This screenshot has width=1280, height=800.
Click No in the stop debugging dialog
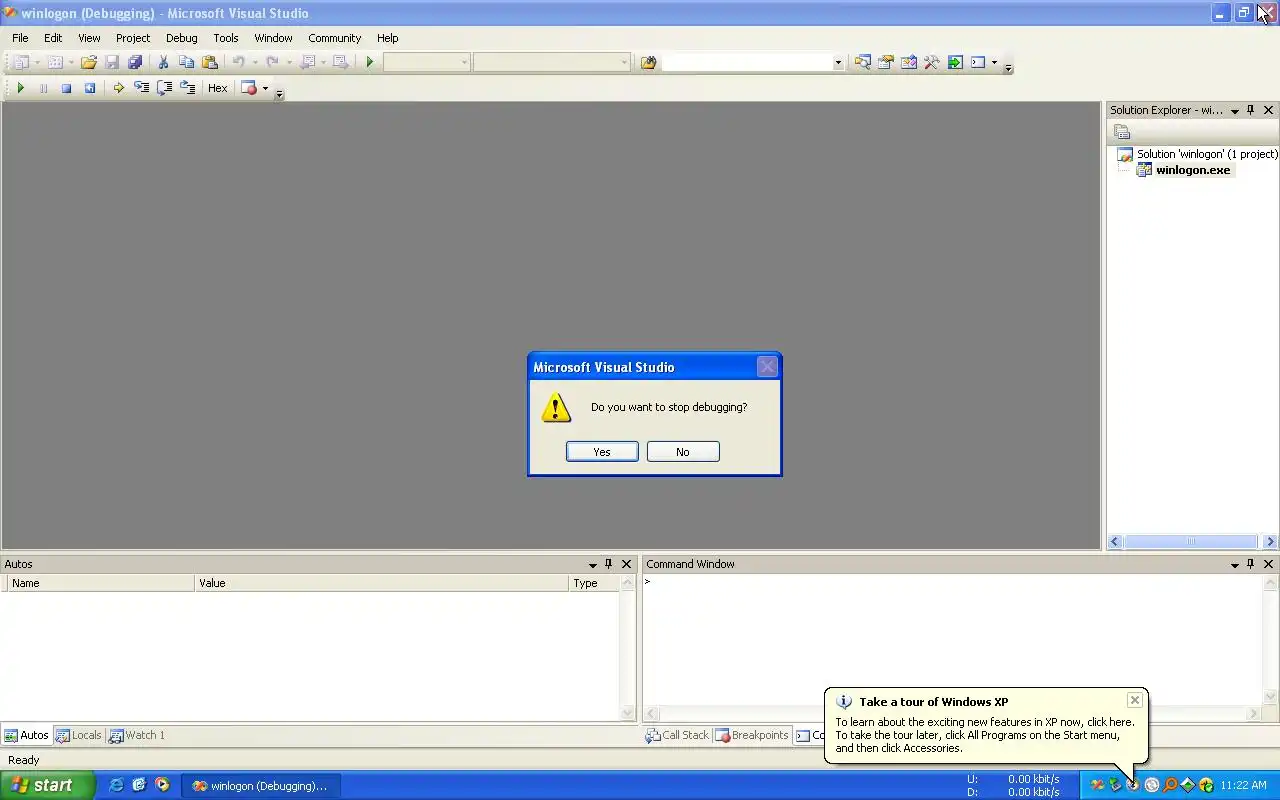[x=683, y=452]
